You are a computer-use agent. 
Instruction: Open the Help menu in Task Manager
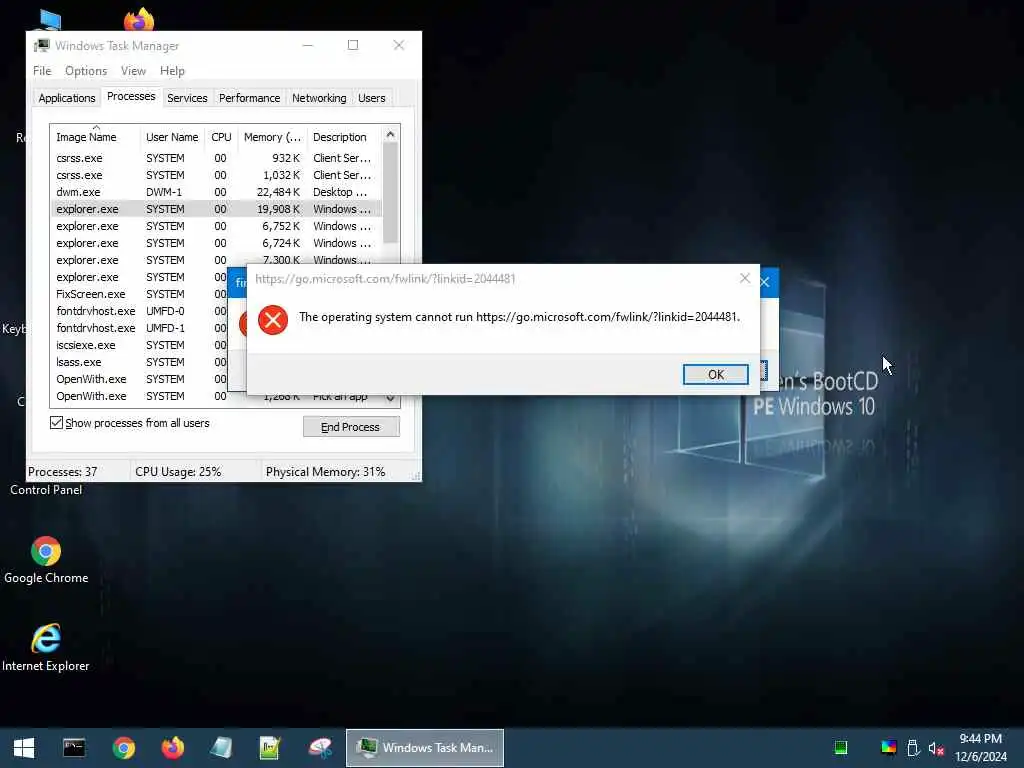(x=172, y=71)
